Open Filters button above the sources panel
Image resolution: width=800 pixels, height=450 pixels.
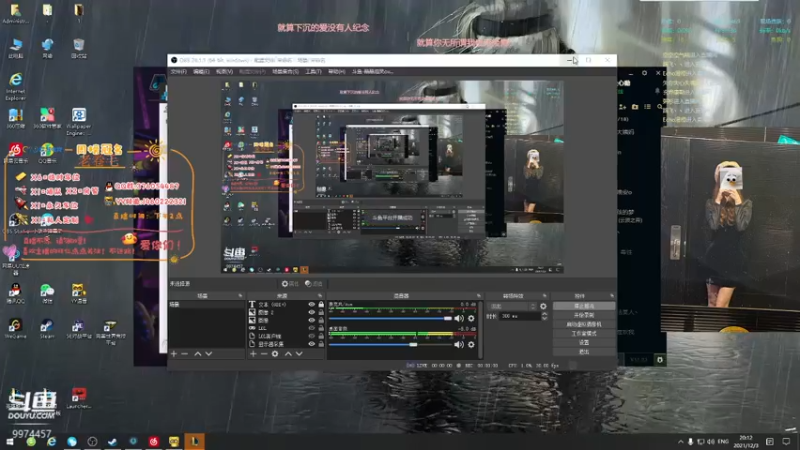(314, 284)
